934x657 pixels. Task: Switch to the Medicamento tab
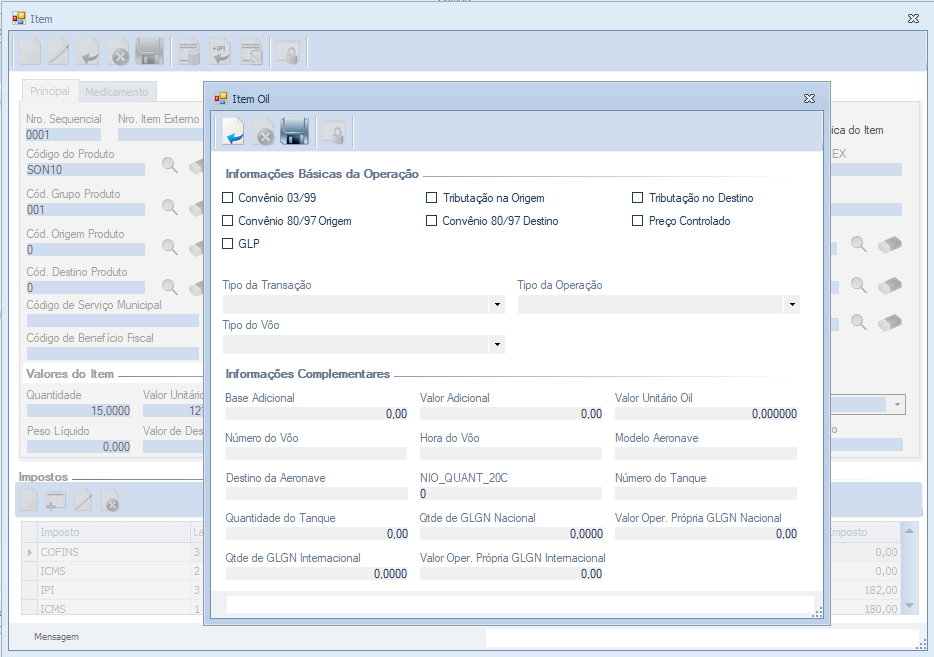tap(116, 92)
